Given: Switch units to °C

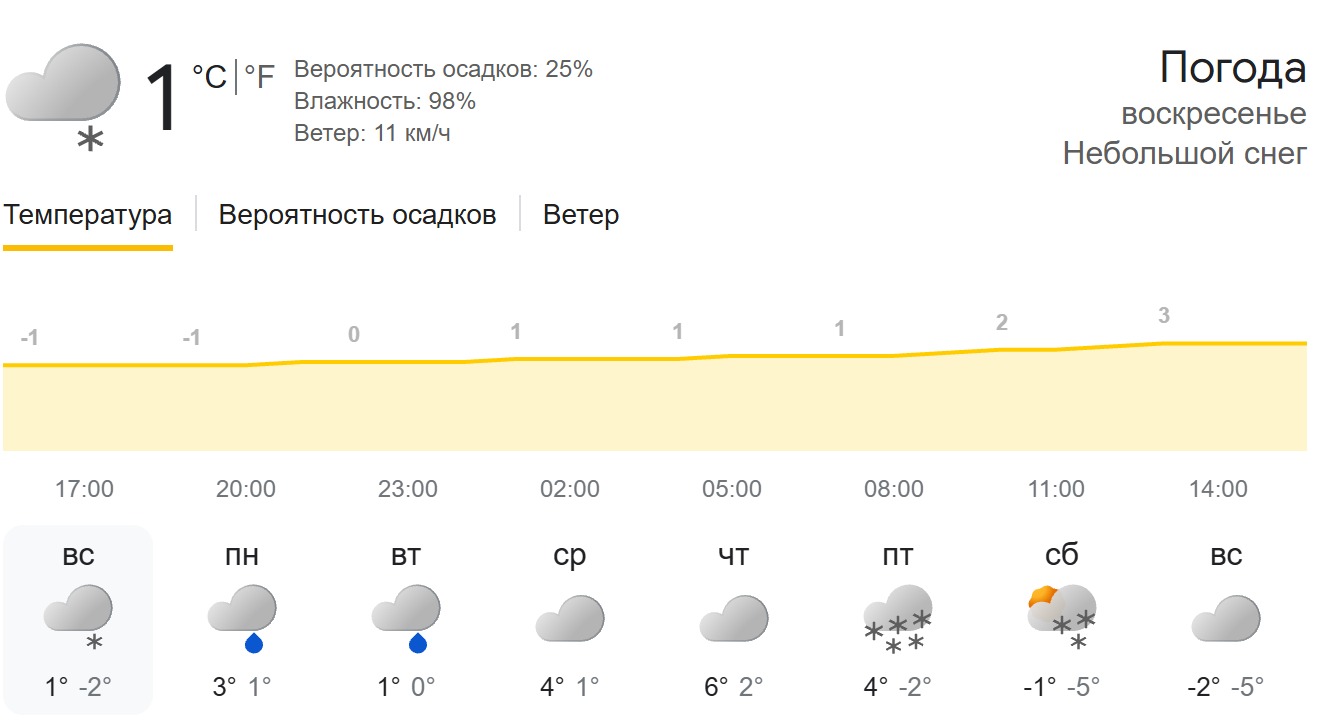Looking at the screenshot, I should point(210,77).
